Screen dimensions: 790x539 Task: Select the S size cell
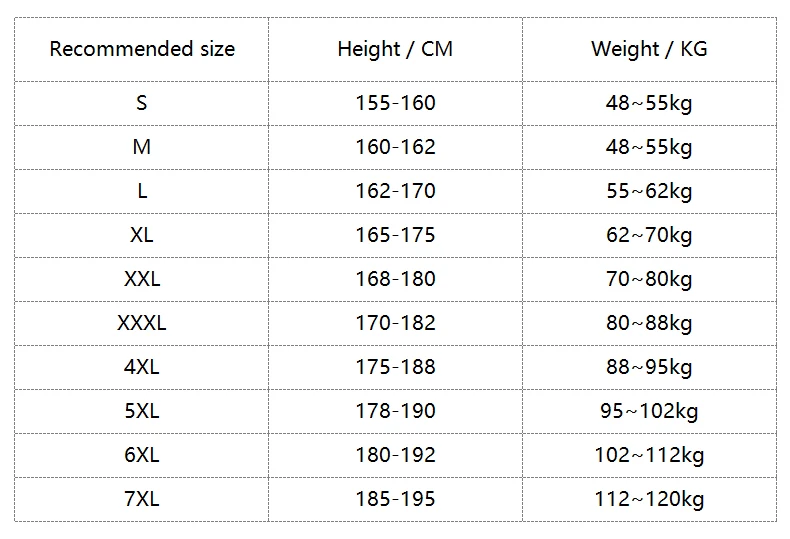coord(142,103)
